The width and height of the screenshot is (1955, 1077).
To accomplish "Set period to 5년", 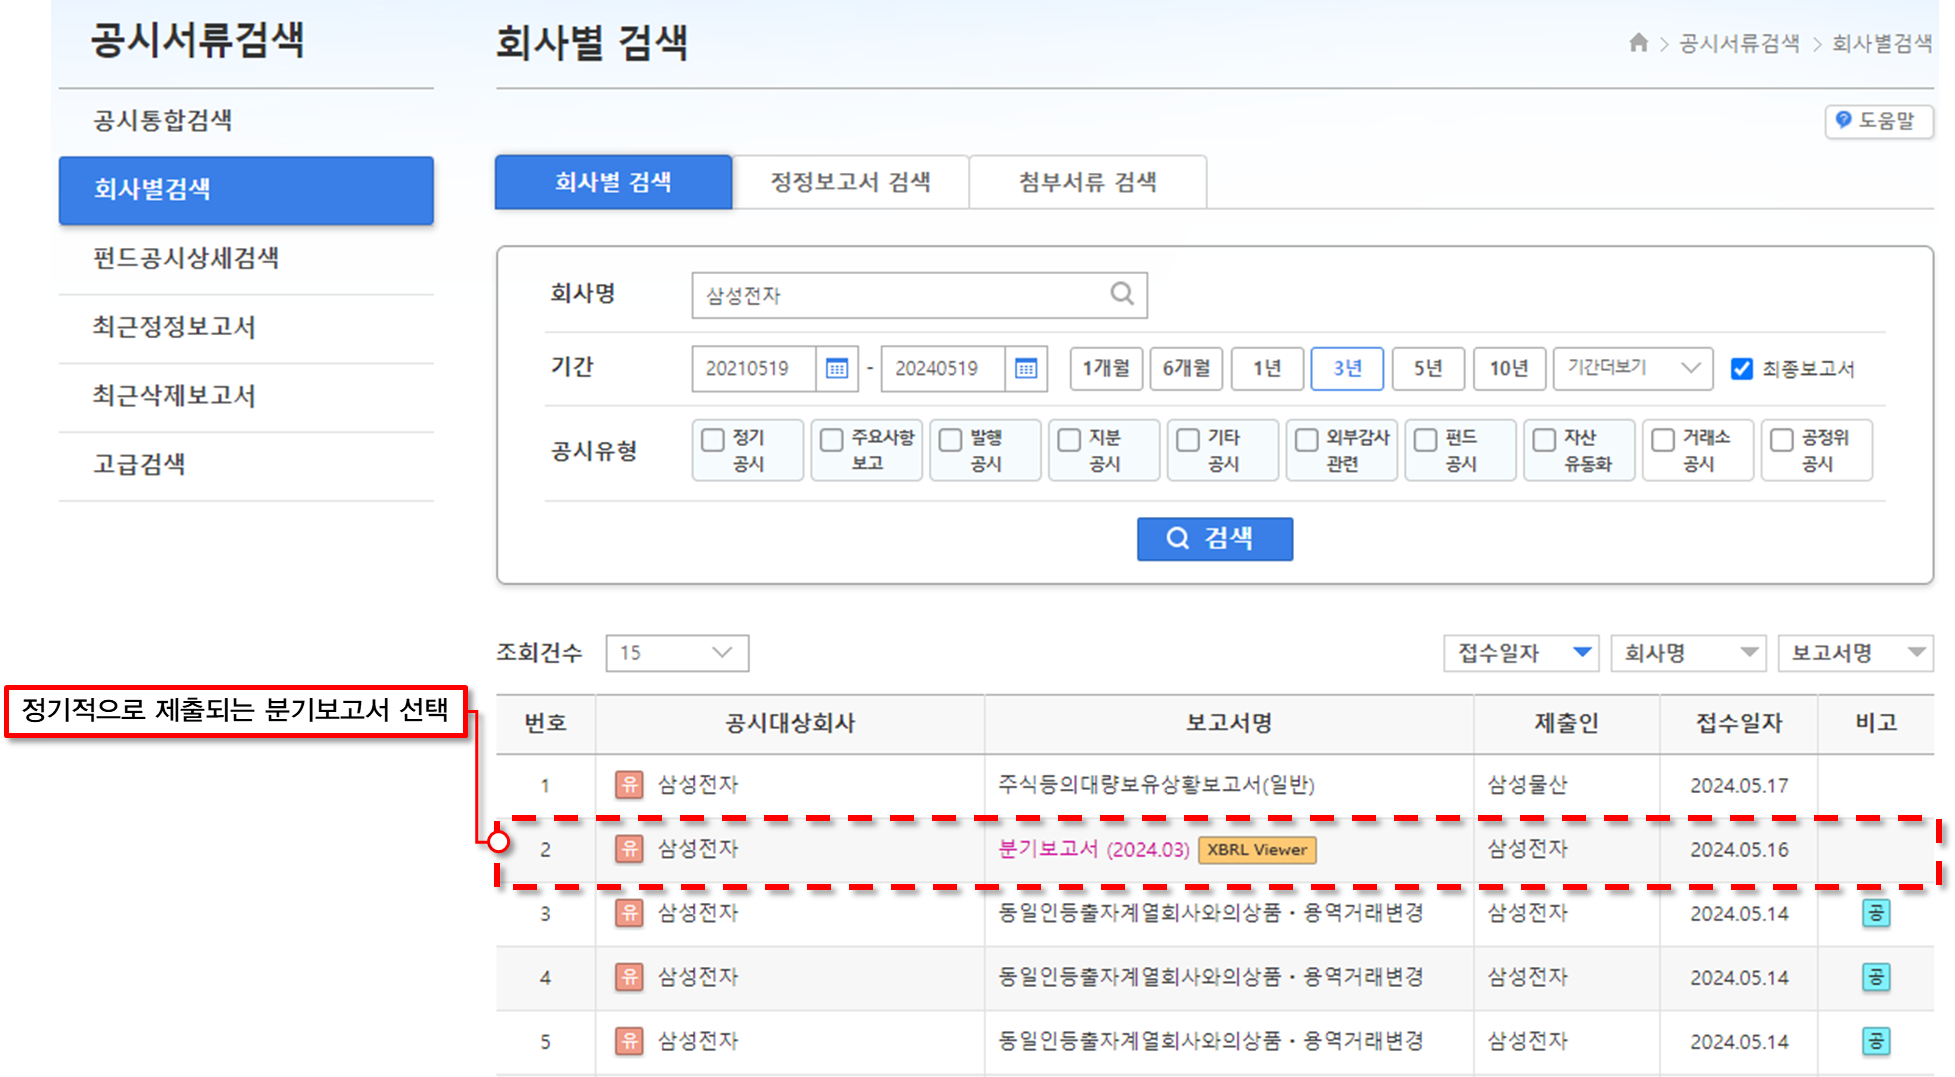I will pos(1428,368).
